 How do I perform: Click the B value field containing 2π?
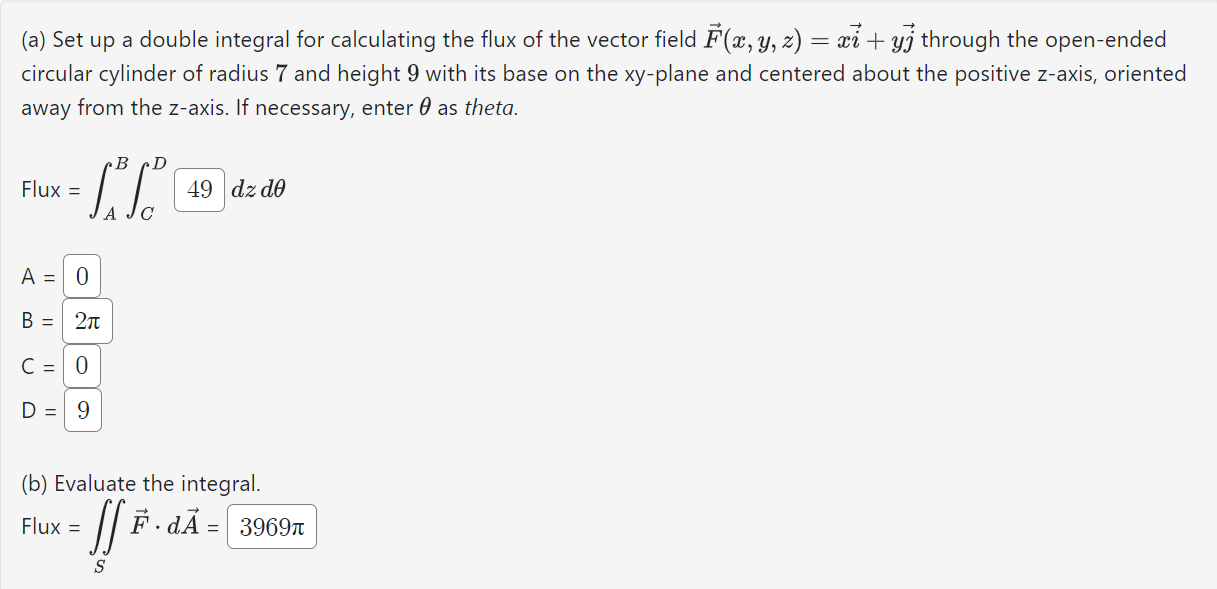click(x=88, y=321)
